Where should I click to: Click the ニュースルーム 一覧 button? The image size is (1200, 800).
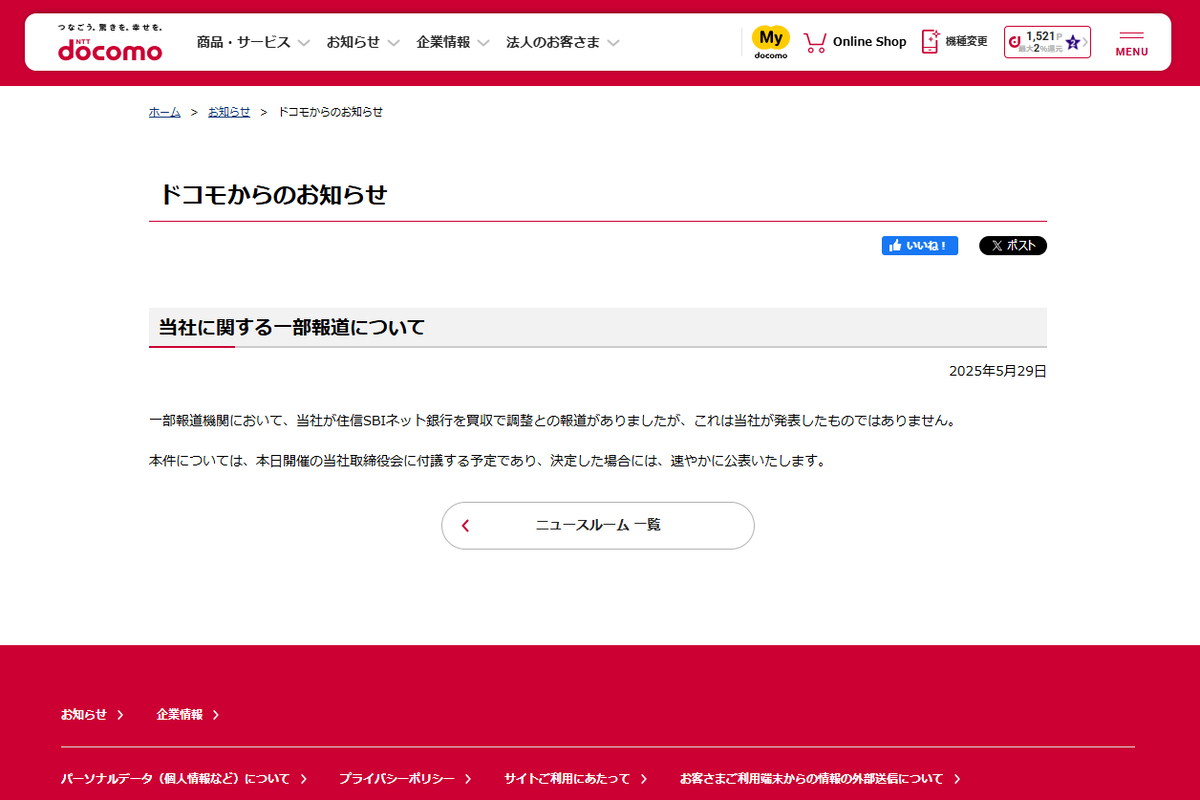click(597, 525)
